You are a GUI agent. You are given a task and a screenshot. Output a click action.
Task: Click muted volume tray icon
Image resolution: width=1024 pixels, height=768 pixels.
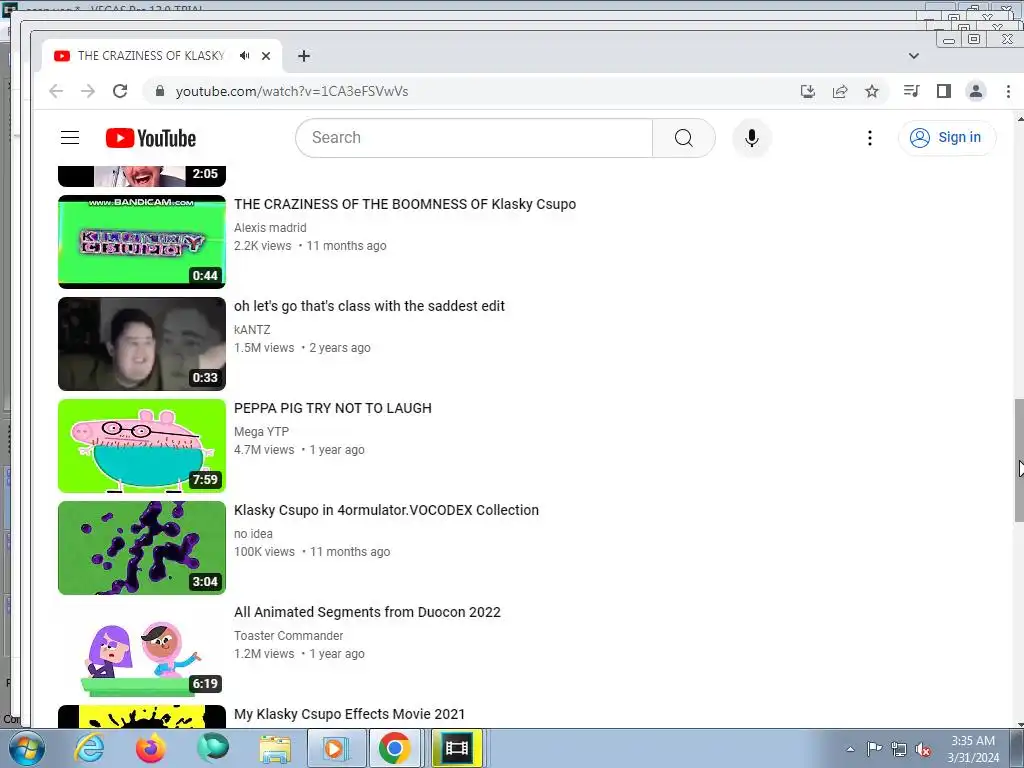click(x=923, y=750)
